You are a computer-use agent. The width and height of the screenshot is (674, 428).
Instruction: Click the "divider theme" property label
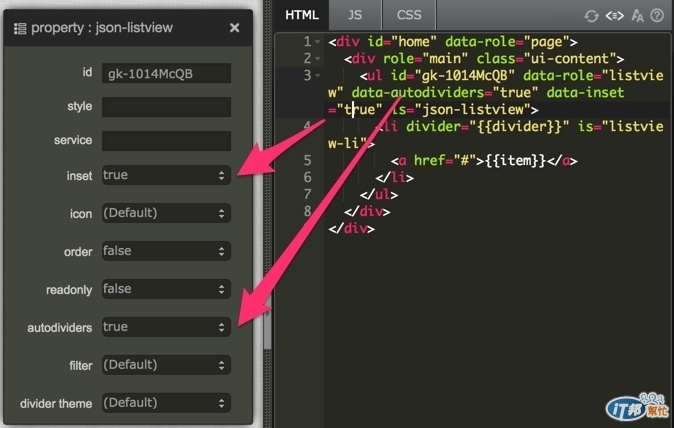click(x=56, y=404)
